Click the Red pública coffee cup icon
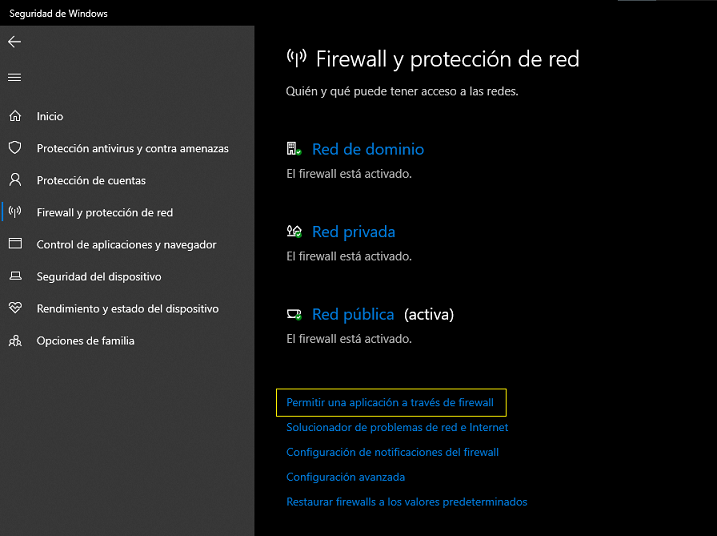Screen dimensions: 717x536 (x=294, y=314)
